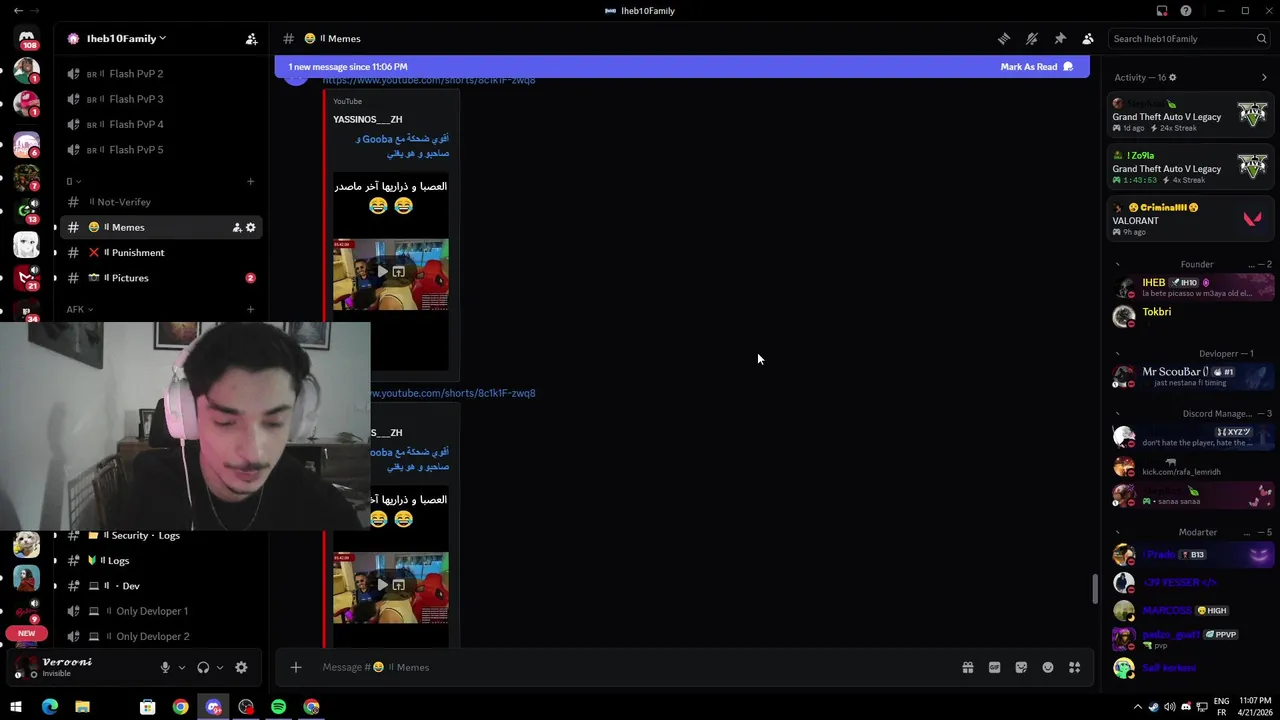This screenshot has height=720, width=1280.
Task: Open the Dev channel
Action: (x=160, y=586)
